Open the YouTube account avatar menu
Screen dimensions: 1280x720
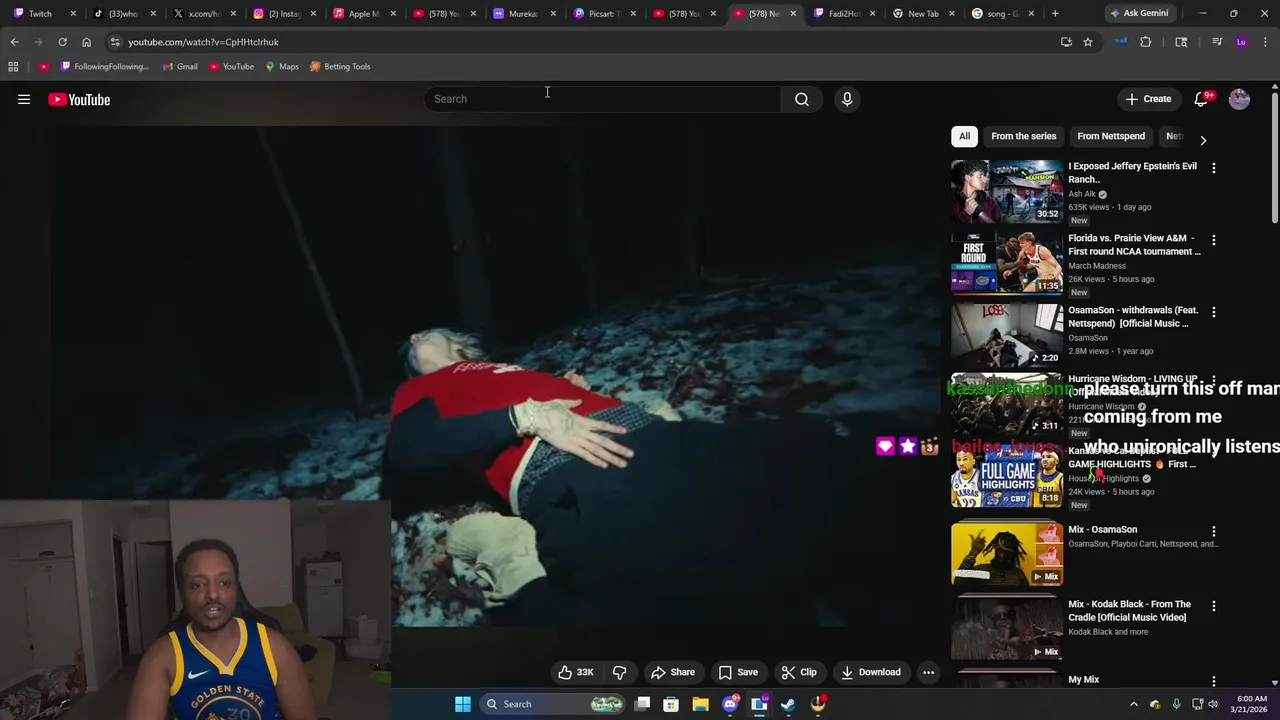[1239, 99]
